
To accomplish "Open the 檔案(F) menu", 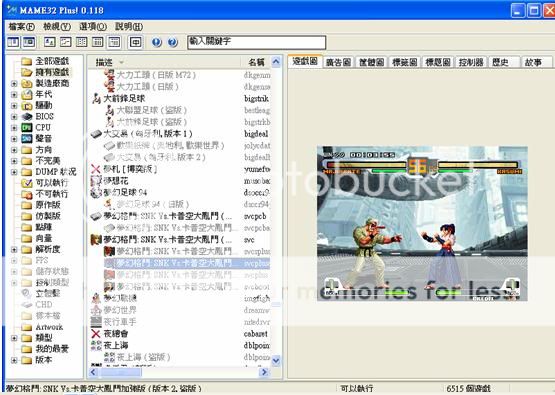I will [x=22, y=27].
